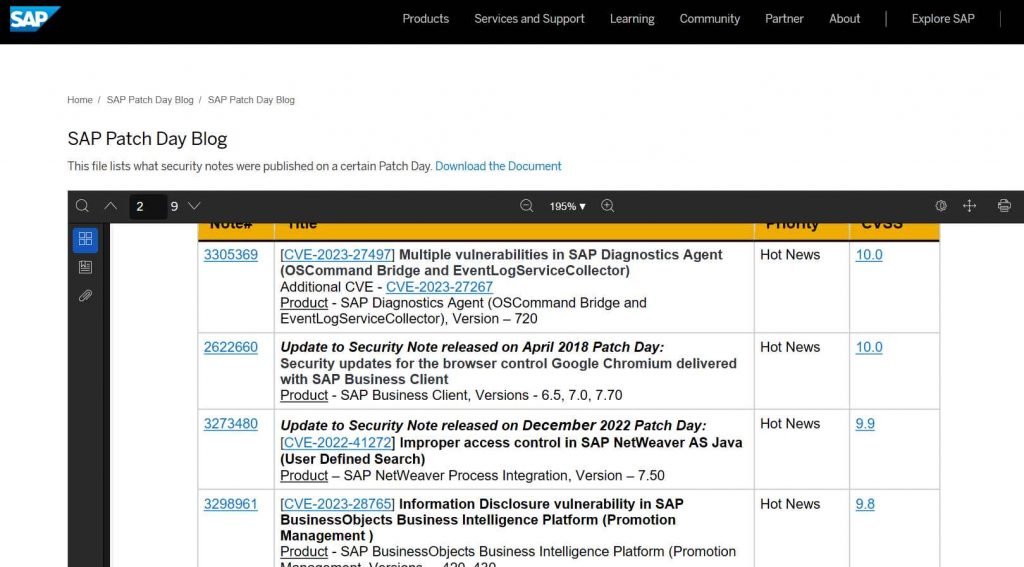The height and width of the screenshot is (567, 1024).
Task: Go to Home breadcrumb
Action: click(80, 100)
